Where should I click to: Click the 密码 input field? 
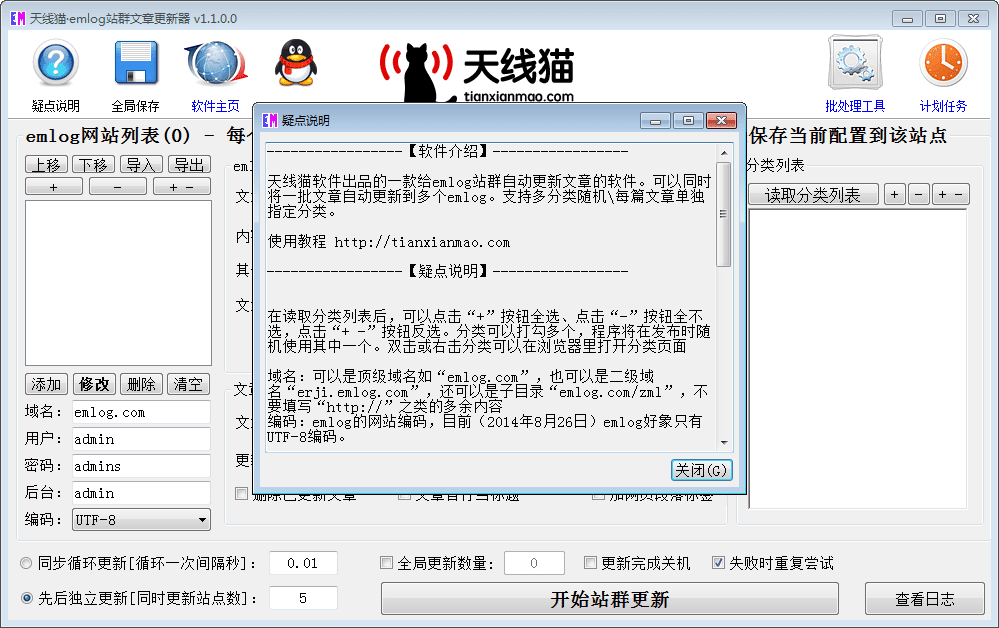coord(141,466)
